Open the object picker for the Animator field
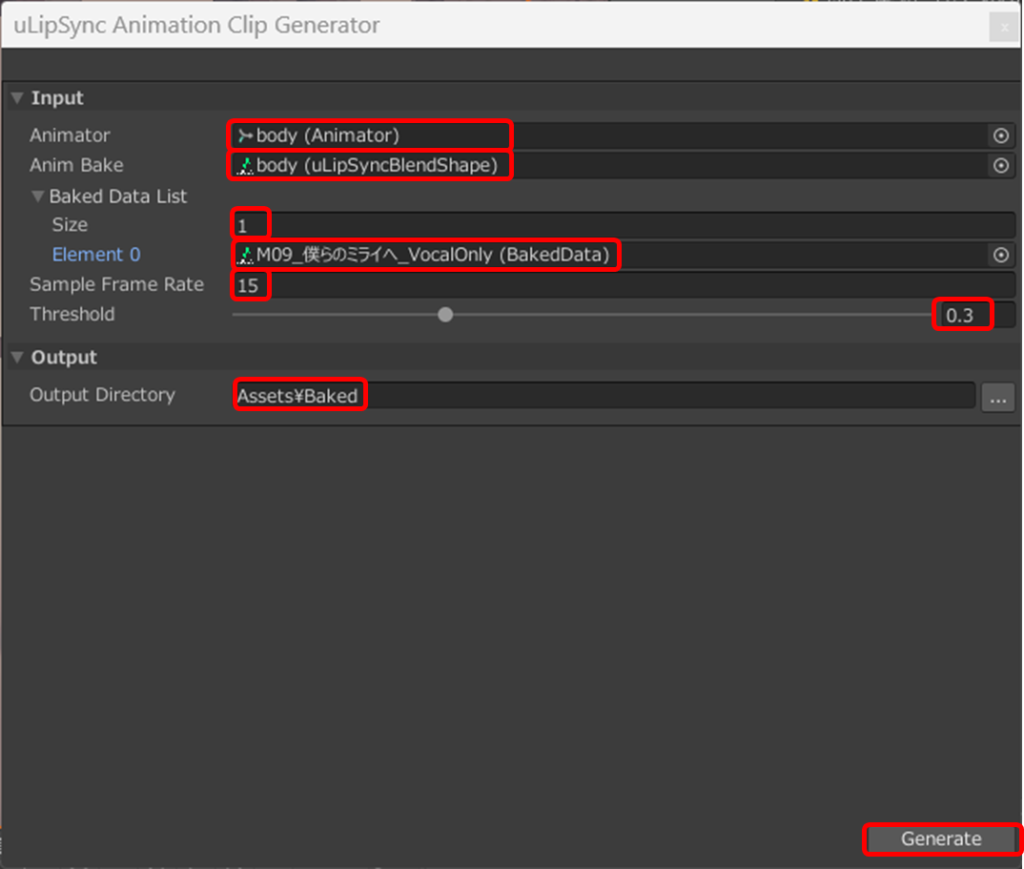Image resolution: width=1024 pixels, height=869 pixels. [x=1000, y=136]
